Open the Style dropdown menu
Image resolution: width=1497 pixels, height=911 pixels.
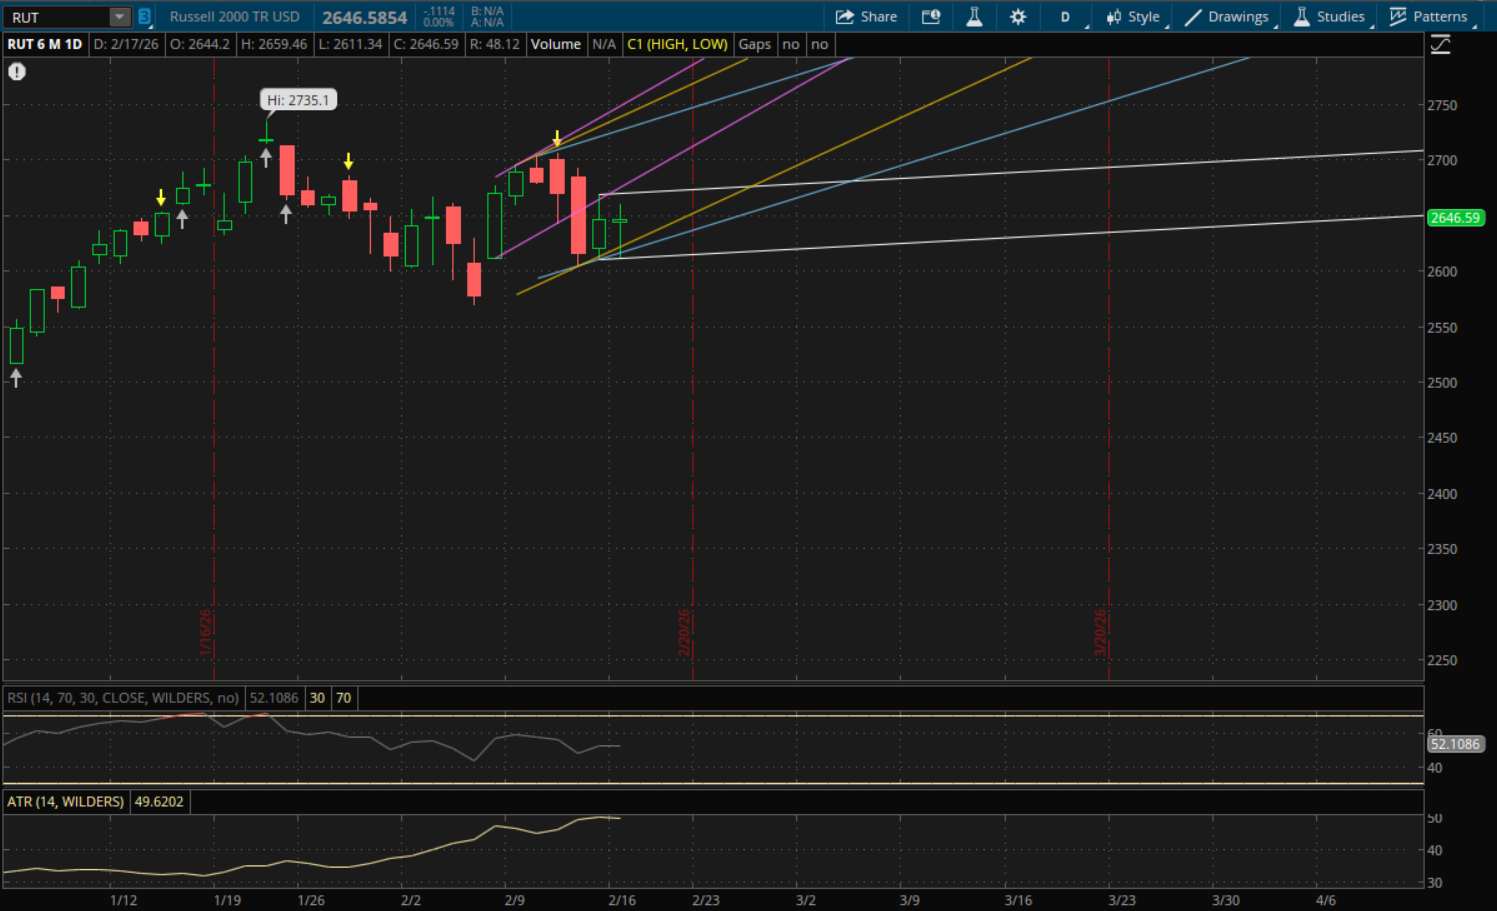tap(1134, 17)
